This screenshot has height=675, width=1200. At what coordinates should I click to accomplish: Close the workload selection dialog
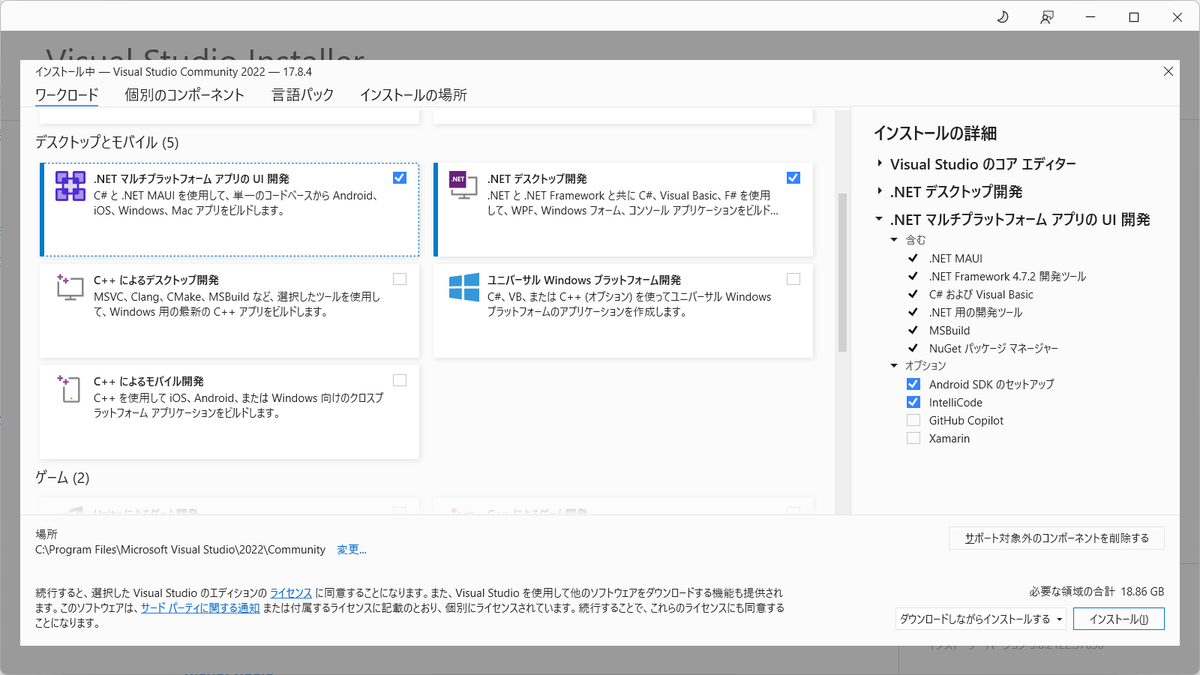tap(1169, 71)
